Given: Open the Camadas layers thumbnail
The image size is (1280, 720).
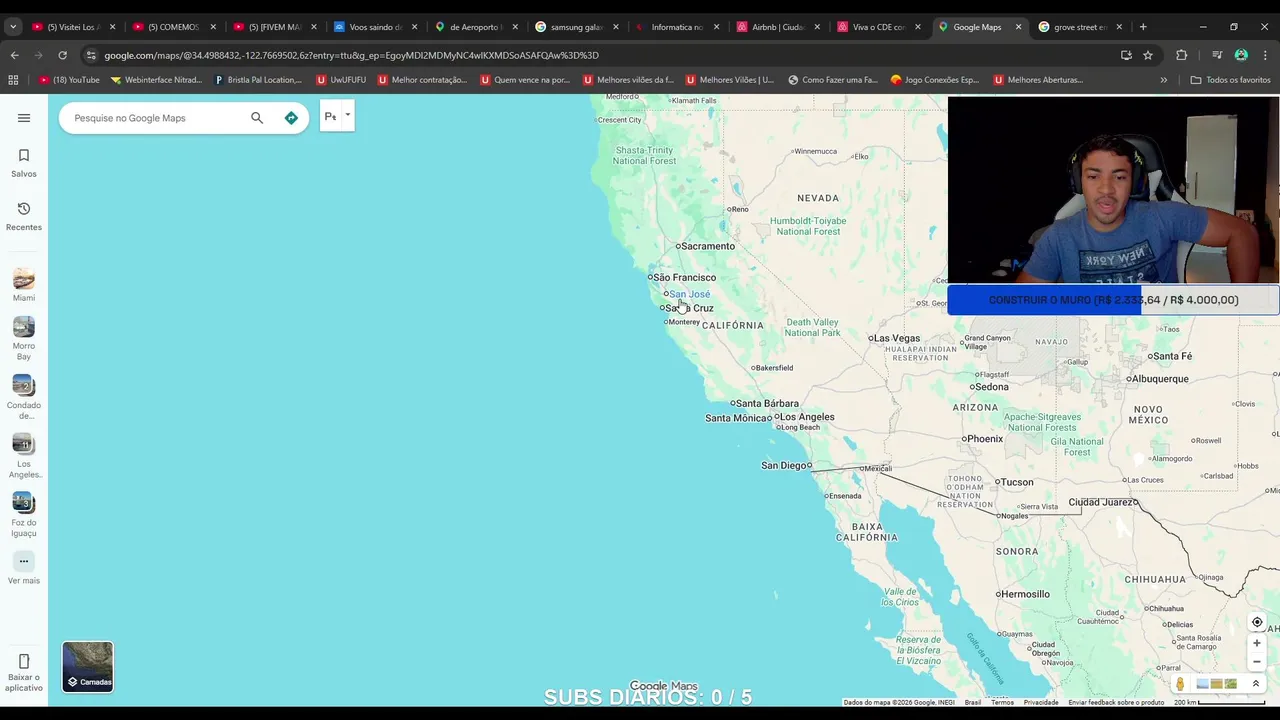Looking at the screenshot, I should pos(88,667).
